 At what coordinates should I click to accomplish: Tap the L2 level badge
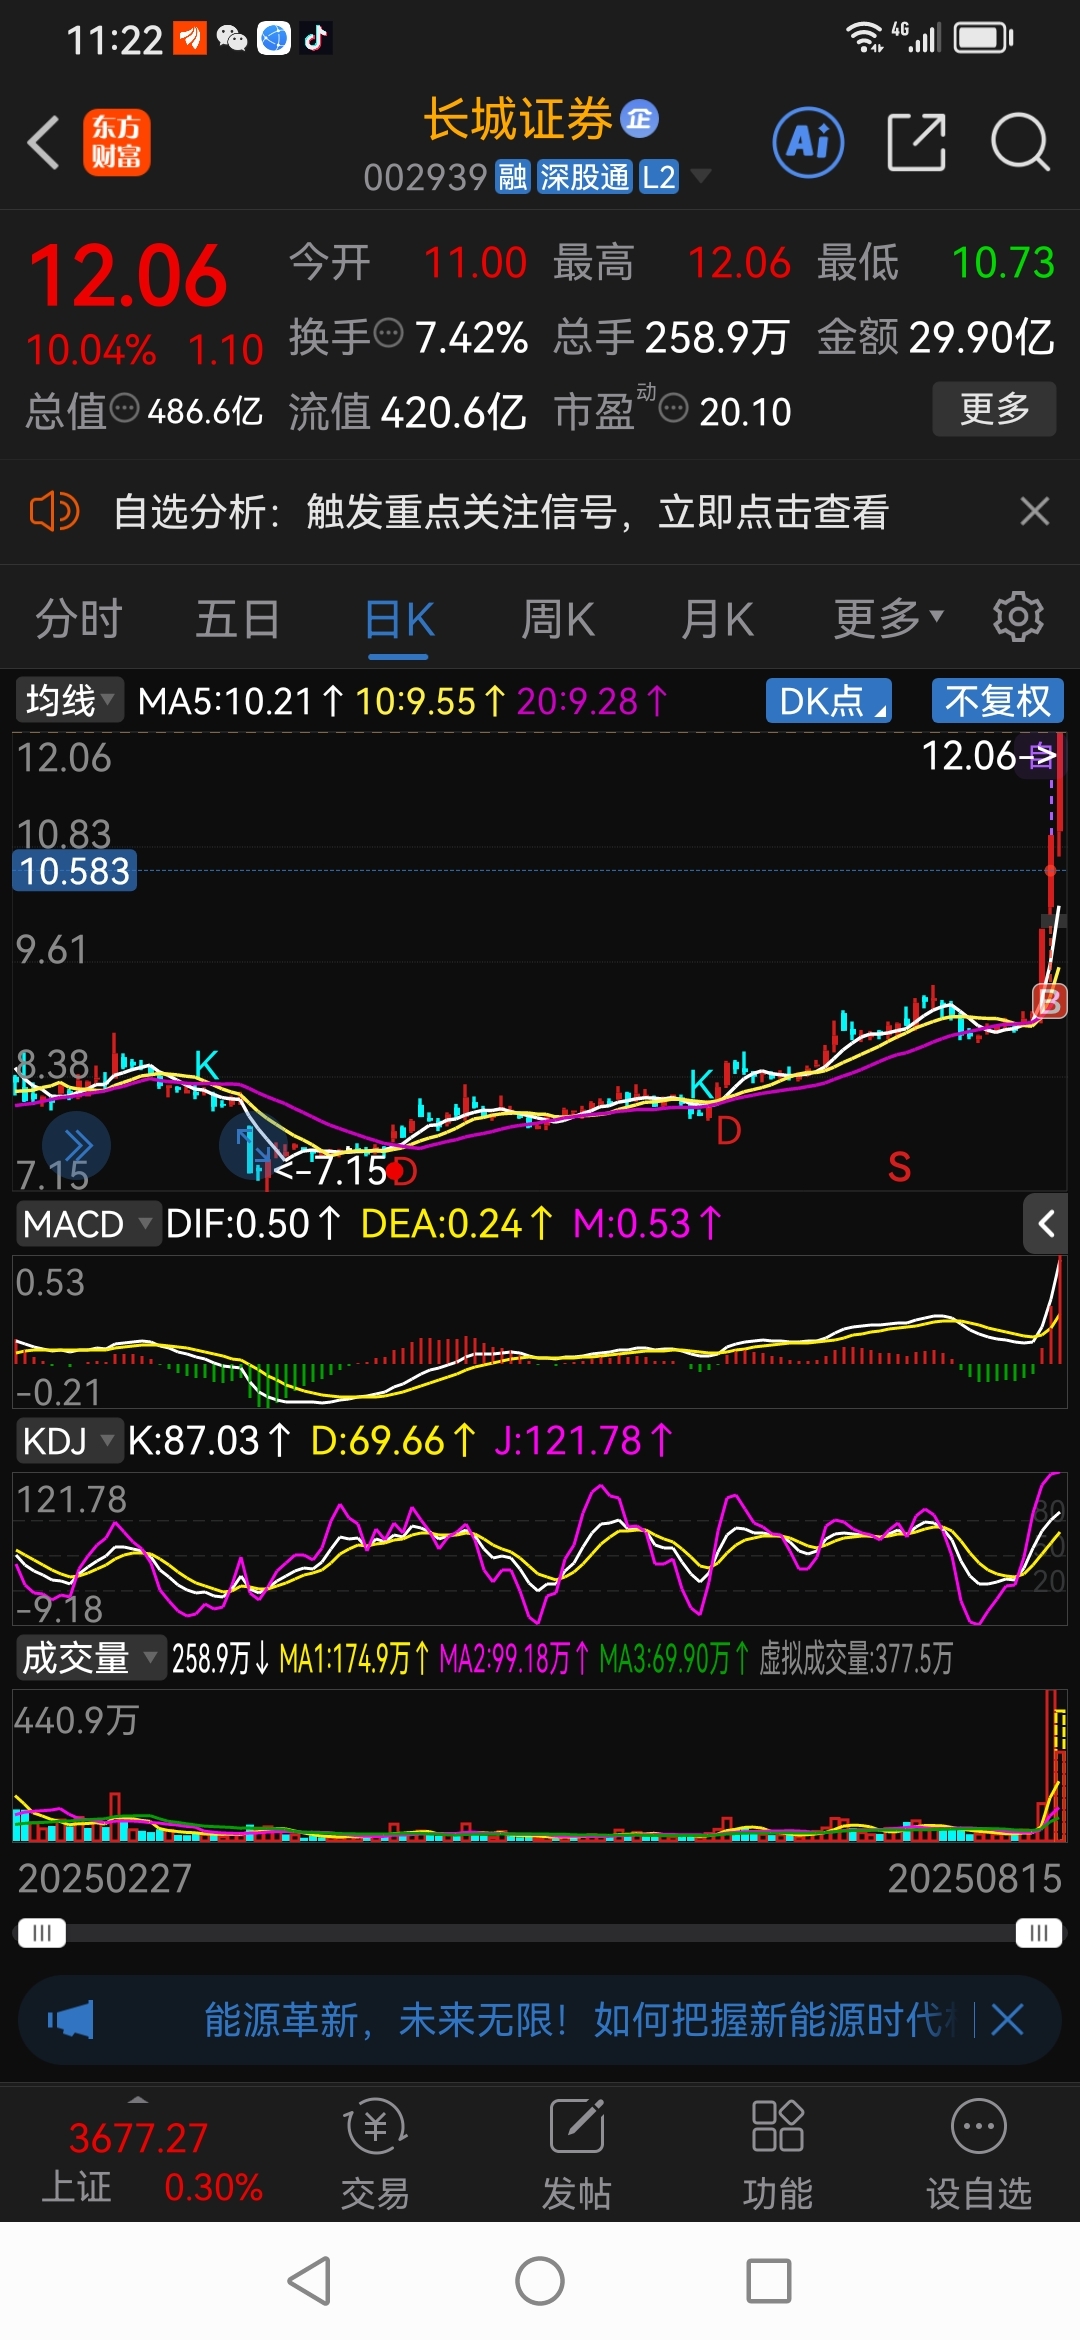[659, 177]
